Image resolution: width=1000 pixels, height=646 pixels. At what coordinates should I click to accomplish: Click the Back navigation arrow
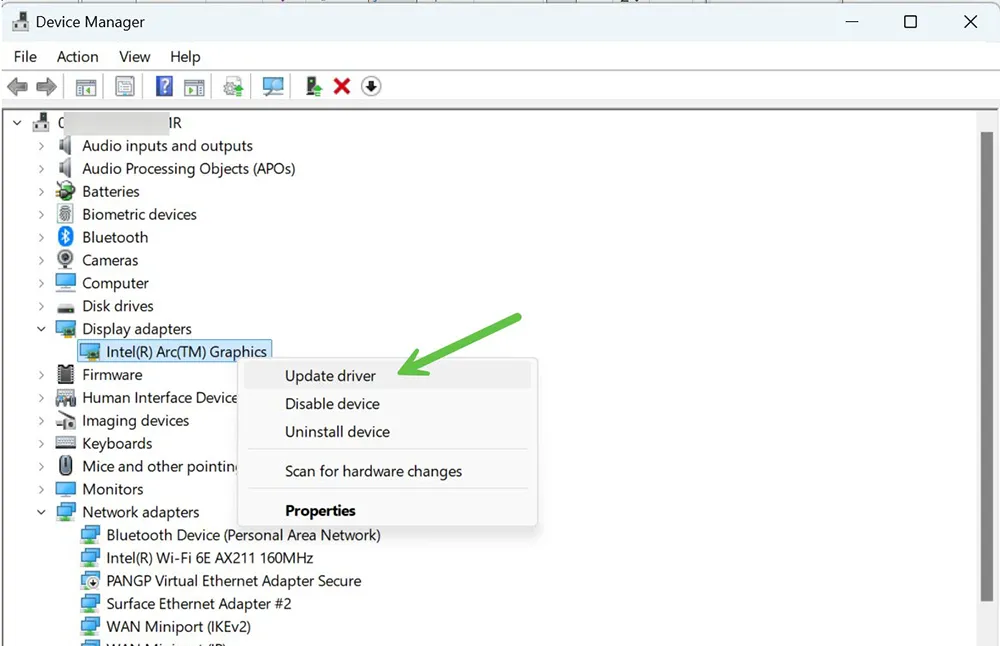tap(17, 86)
